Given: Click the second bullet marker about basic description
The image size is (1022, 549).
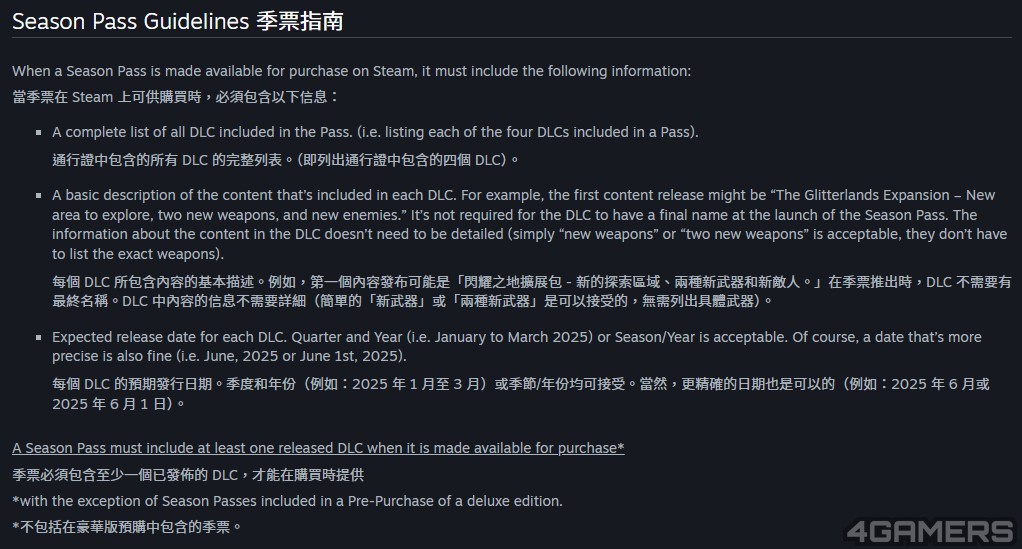Looking at the screenshot, I should [38, 196].
